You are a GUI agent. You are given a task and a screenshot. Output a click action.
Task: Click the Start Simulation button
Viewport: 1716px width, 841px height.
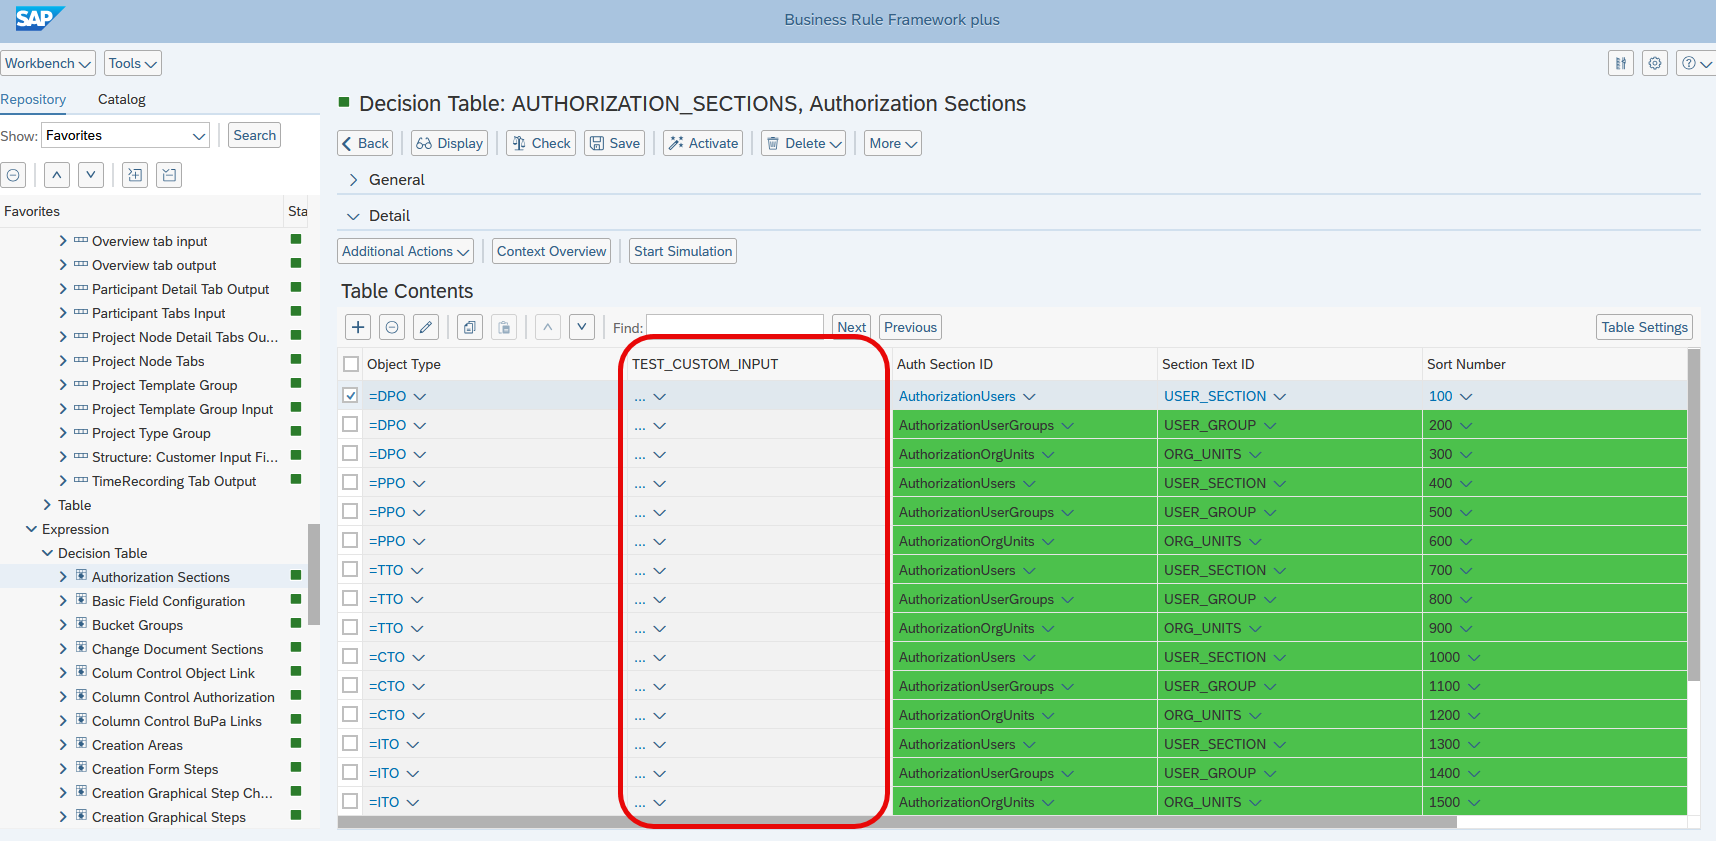683,251
